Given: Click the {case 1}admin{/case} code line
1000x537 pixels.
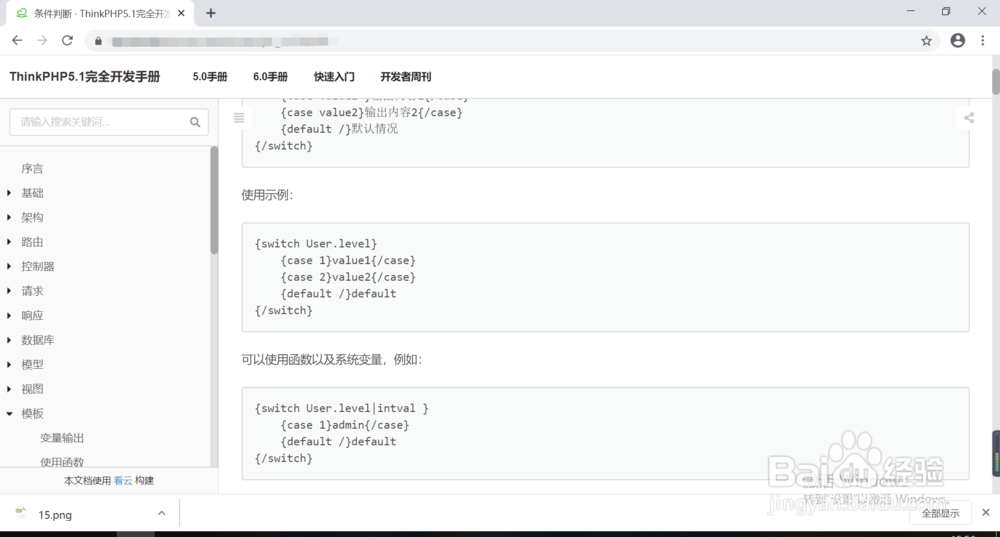Looking at the screenshot, I should pyautogui.click(x=345, y=425).
